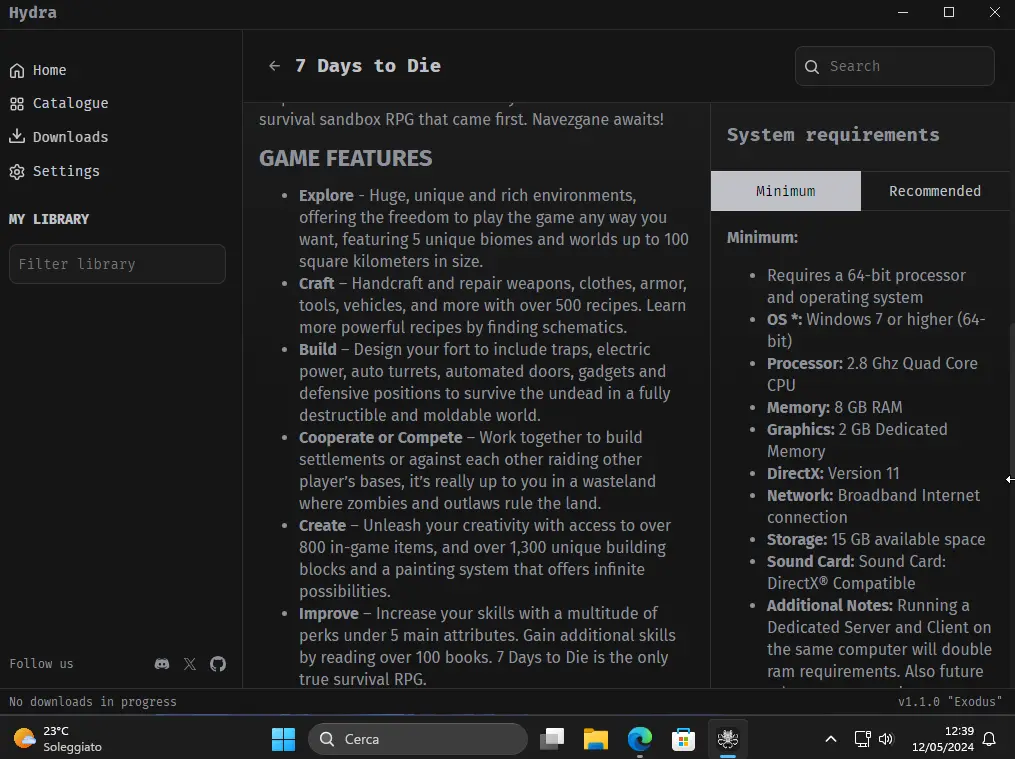Click the DirectX: Version 11 line
The height and width of the screenshot is (759, 1015).
(x=833, y=474)
